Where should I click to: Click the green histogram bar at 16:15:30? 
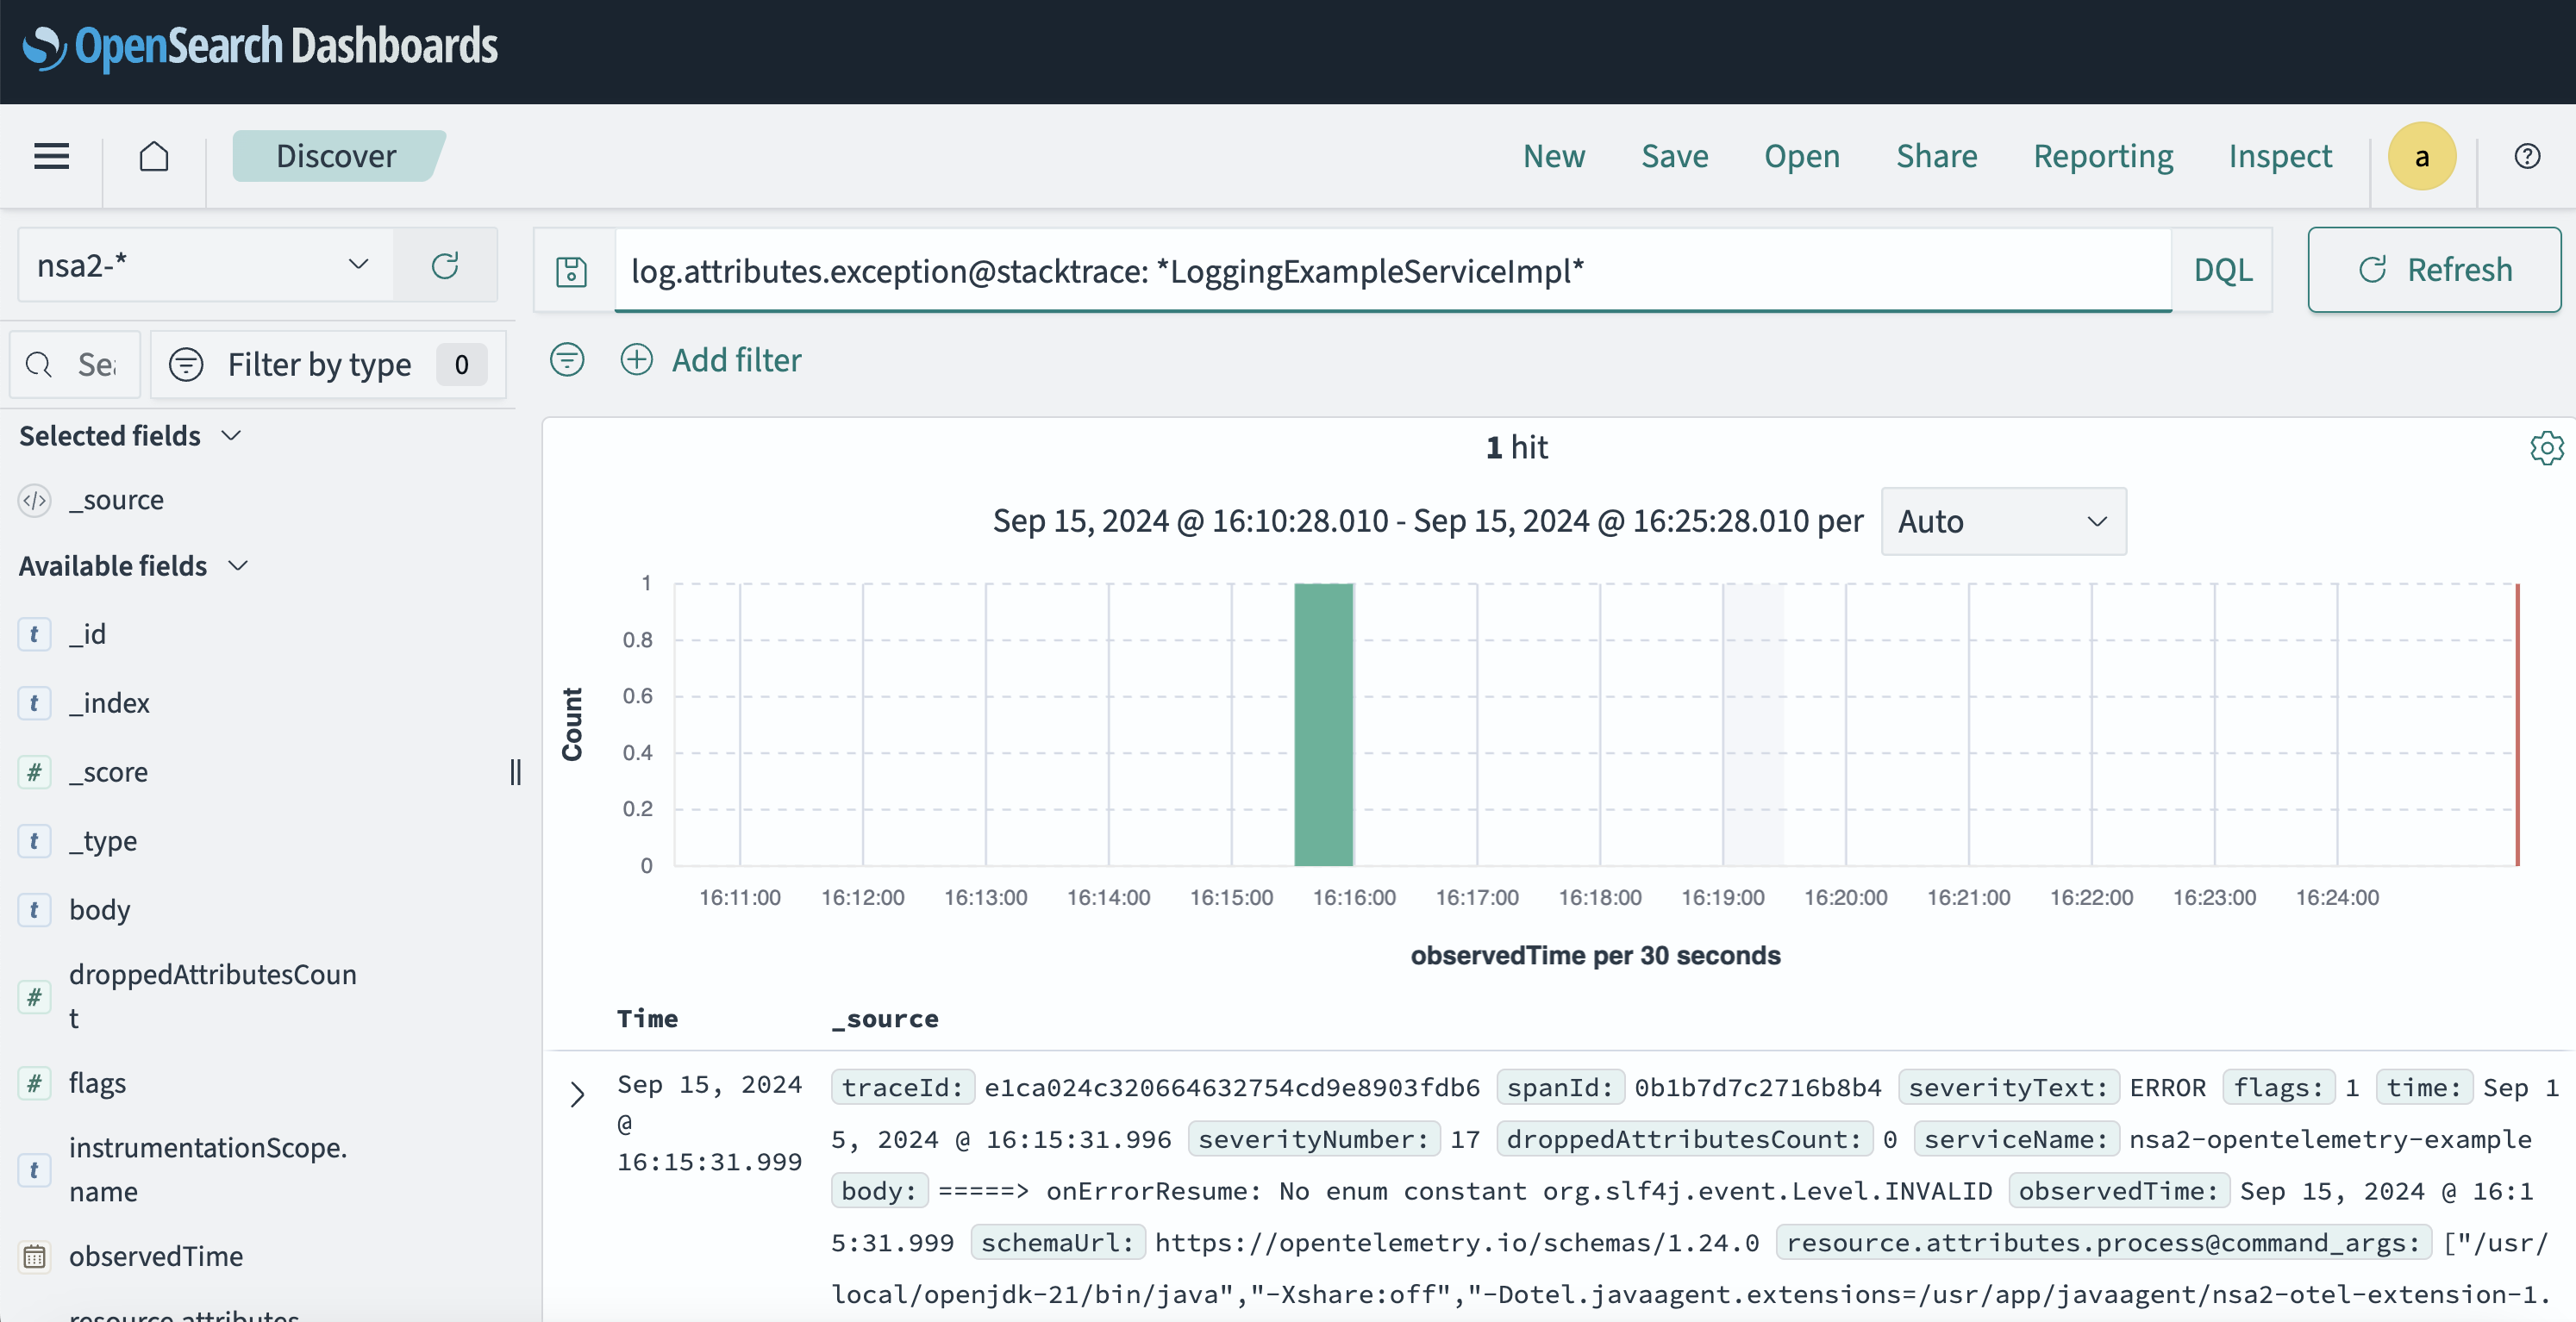pos(1323,724)
